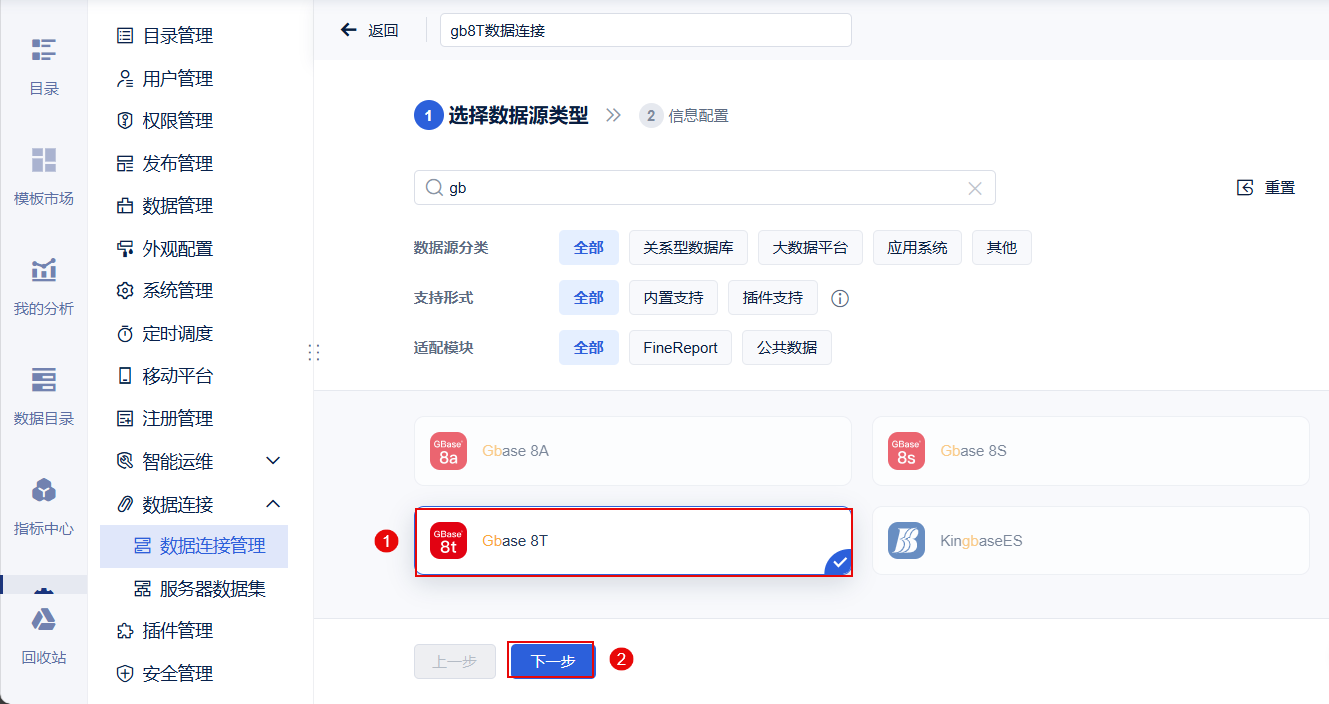Open 服务器数据集 menu item
Image resolution: width=1329 pixels, height=704 pixels.
194,589
